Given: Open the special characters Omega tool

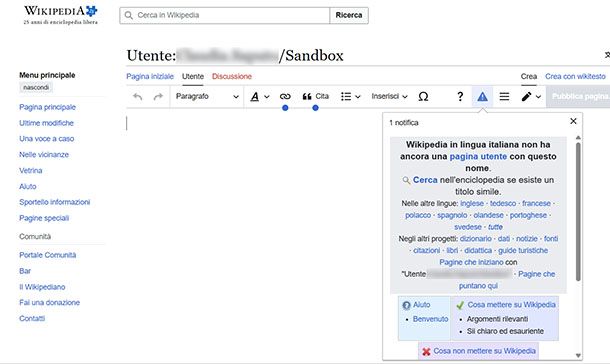Looking at the screenshot, I should (x=423, y=96).
